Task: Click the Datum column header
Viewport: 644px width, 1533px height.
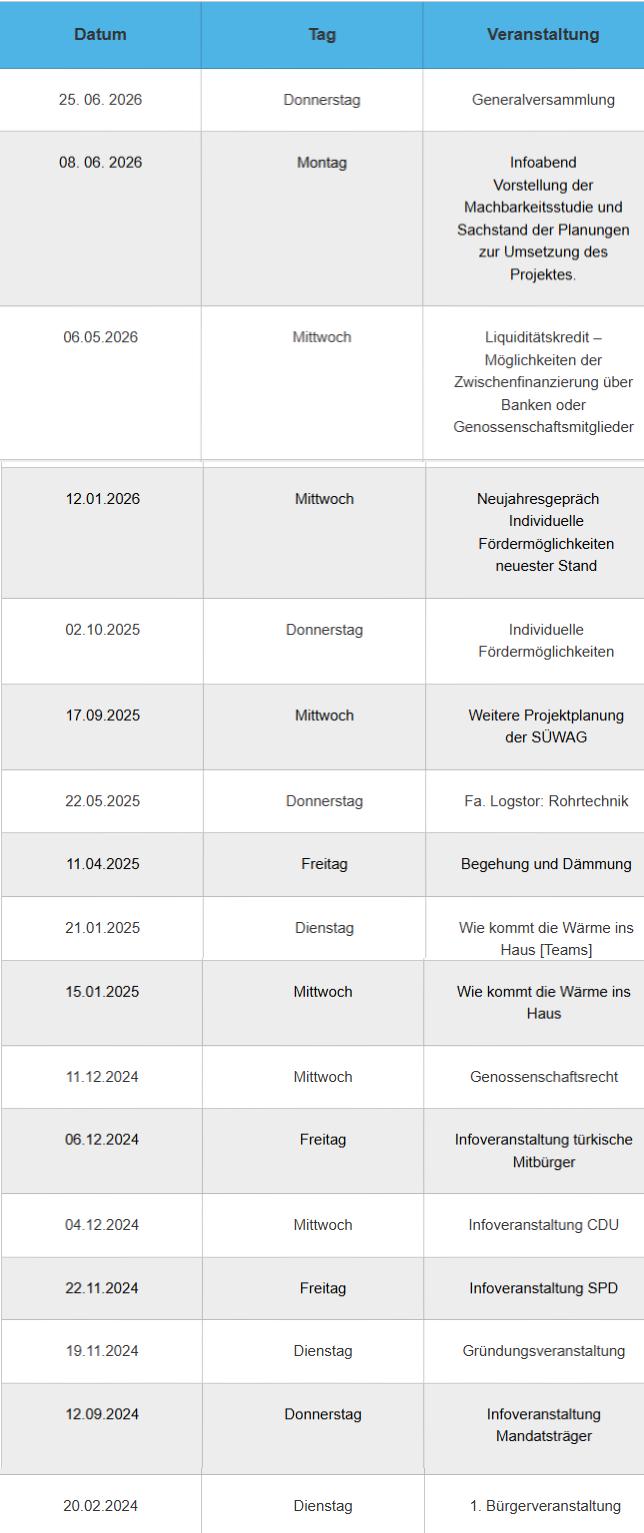Action: pyautogui.click(x=100, y=35)
